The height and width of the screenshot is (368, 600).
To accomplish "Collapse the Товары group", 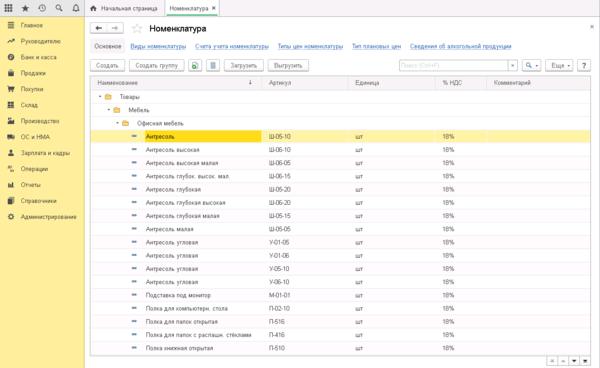I will pos(100,97).
